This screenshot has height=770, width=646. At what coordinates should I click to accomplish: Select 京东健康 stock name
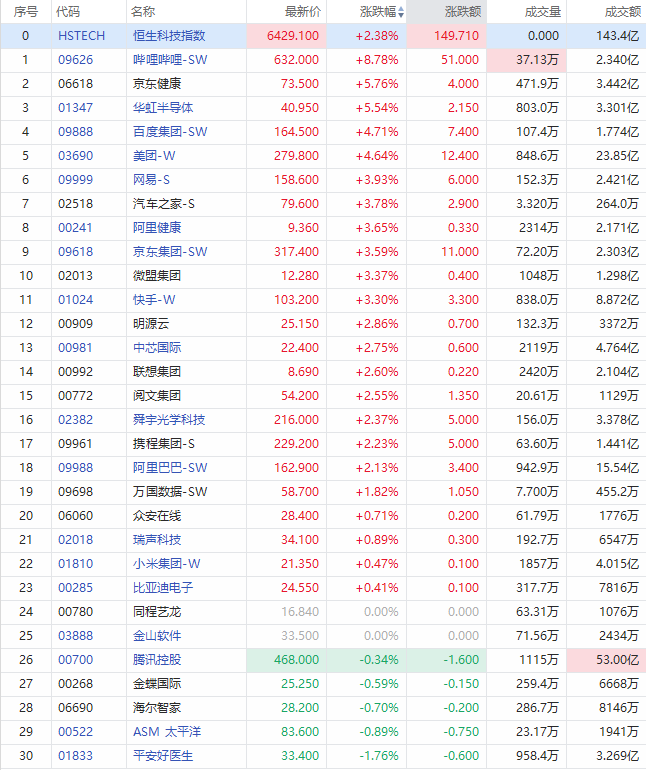[157, 84]
